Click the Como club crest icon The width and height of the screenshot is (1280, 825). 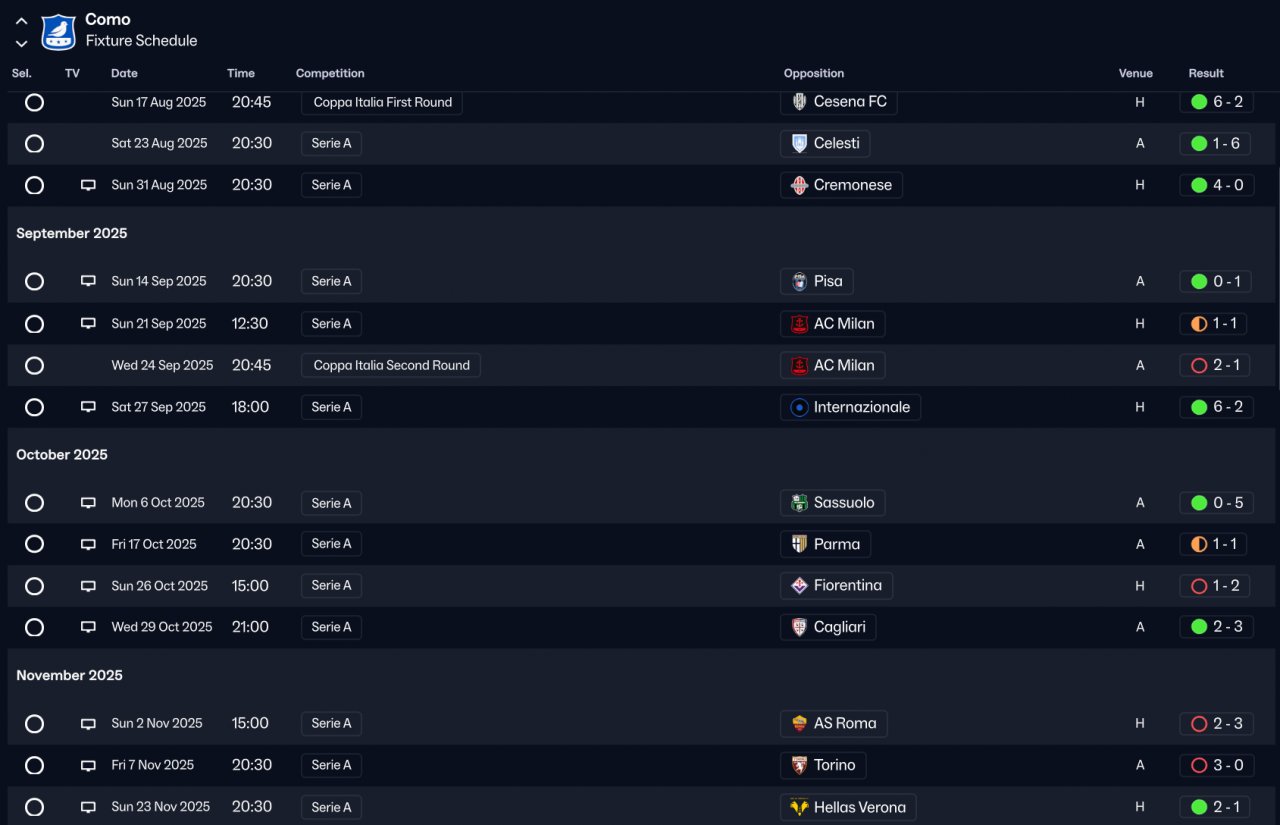[58, 31]
